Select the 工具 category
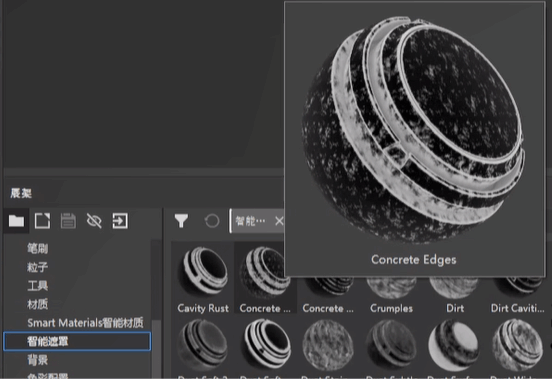Viewport: 552px width, 379px height. [x=37, y=286]
